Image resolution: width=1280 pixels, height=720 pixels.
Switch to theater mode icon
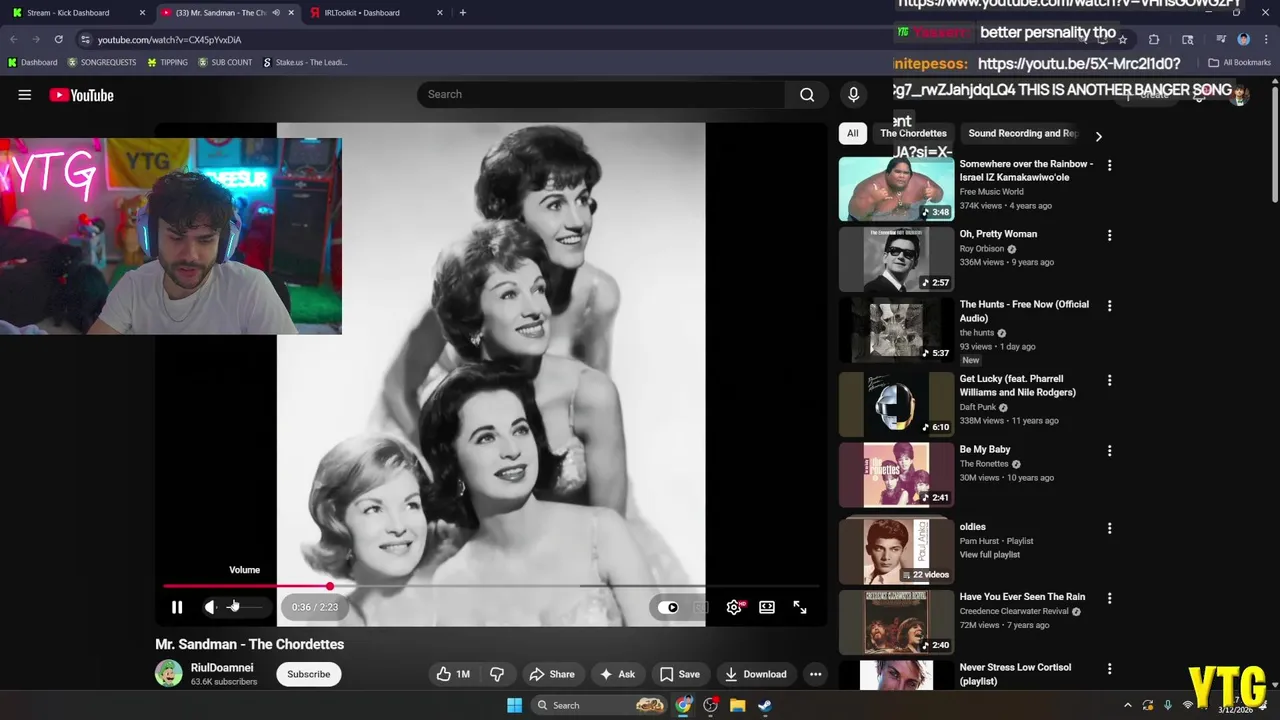tap(767, 607)
